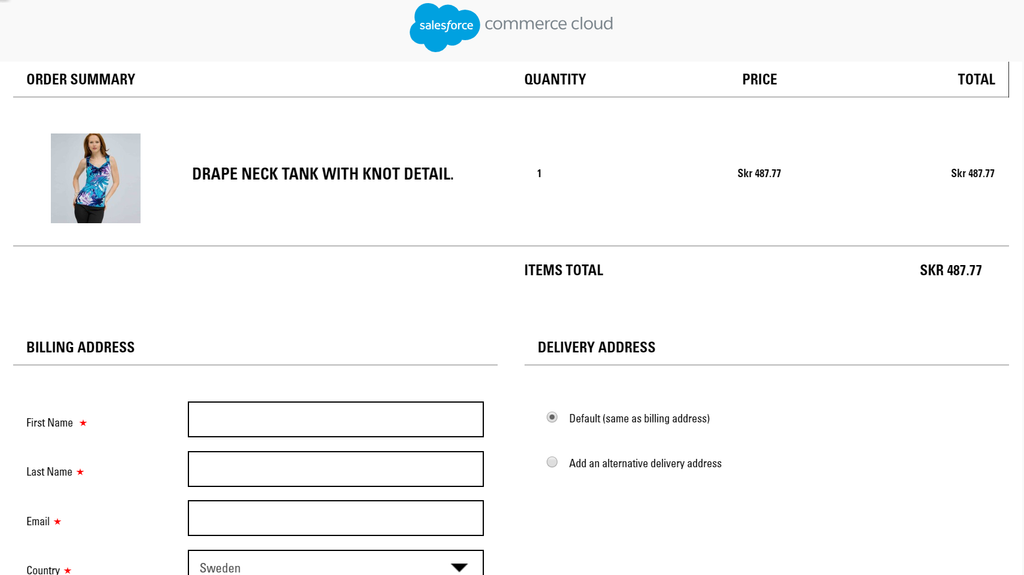The image size is (1024, 575).
Task: Click the Country dropdown black arrow
Action: click(x=459, y=567)
